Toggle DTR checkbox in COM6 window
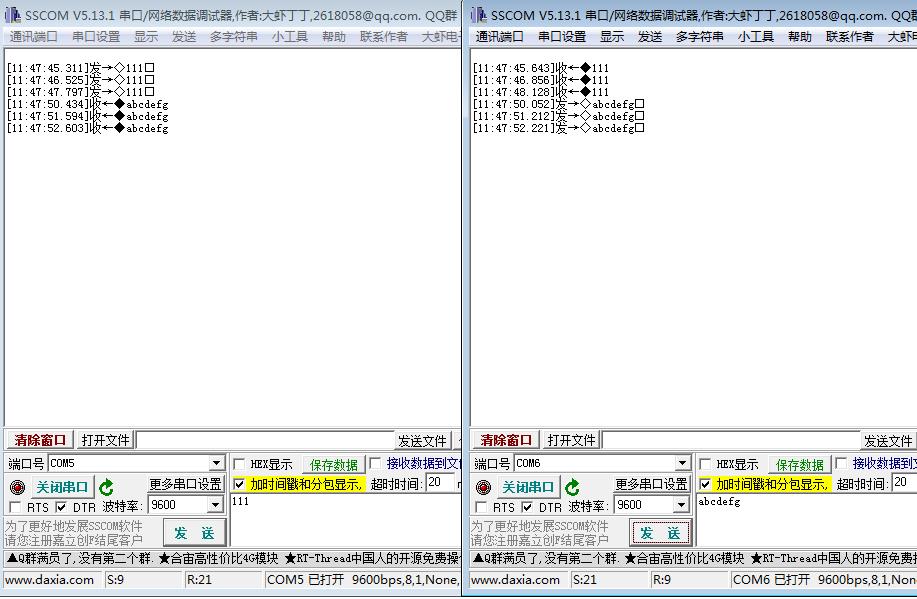This screenshot has width=917, height=599. [527, 507]
